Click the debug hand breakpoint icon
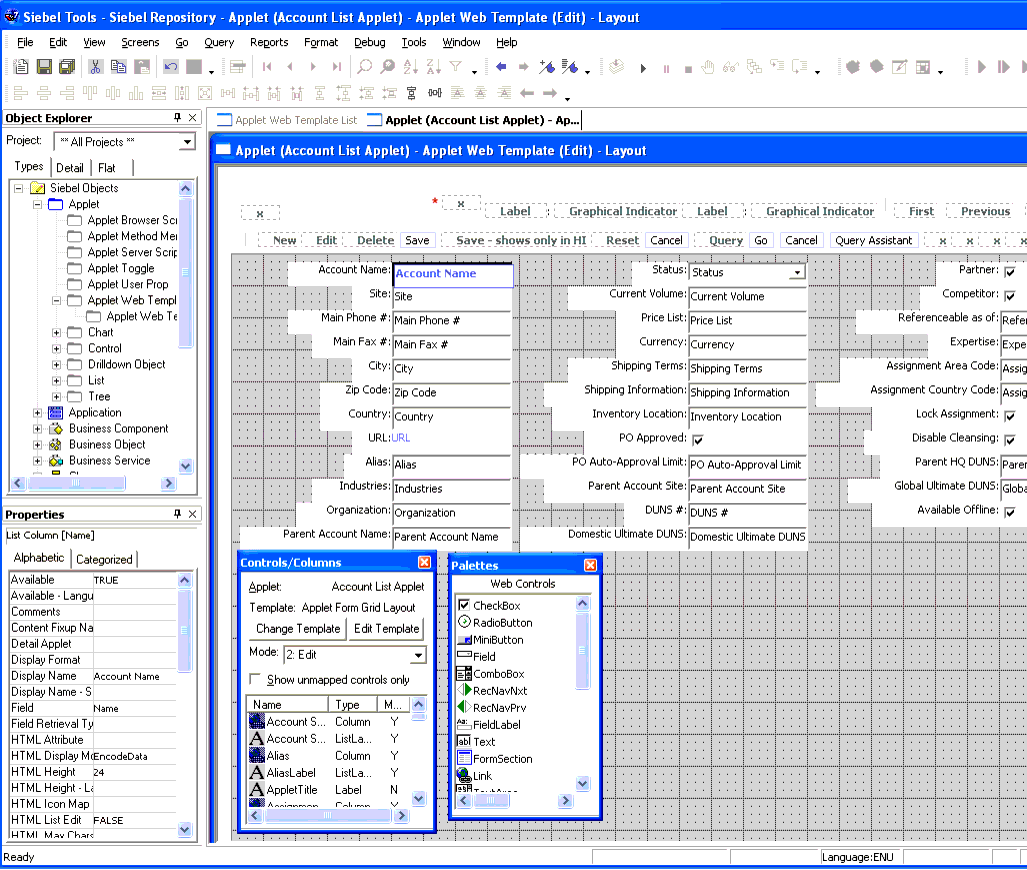Image resolution: width=1027 pixels, height=870 pixels. pyautogui.click(x=708, y=67)
